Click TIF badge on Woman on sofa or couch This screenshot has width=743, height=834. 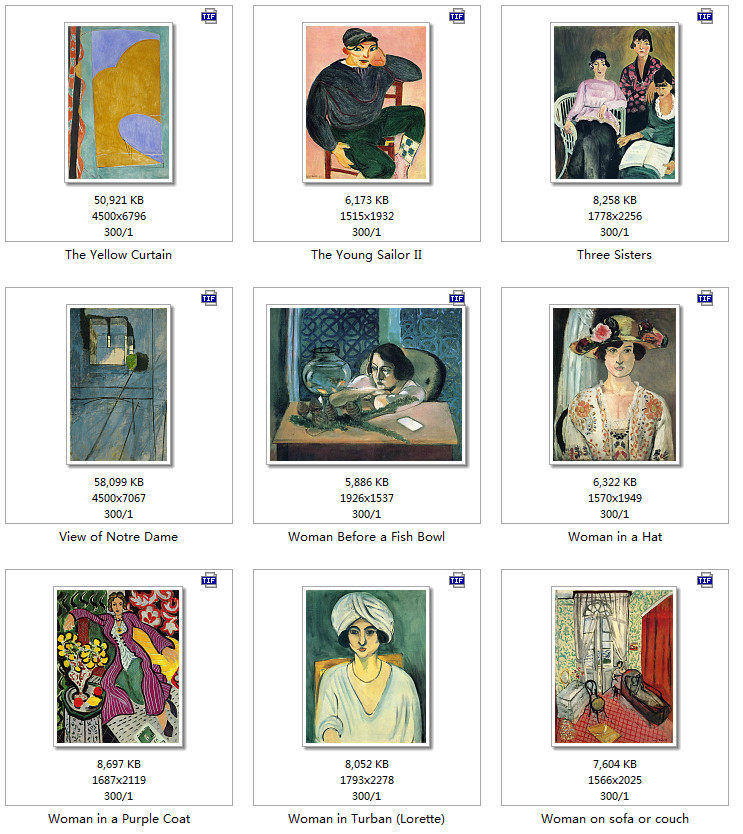point(705,580)
